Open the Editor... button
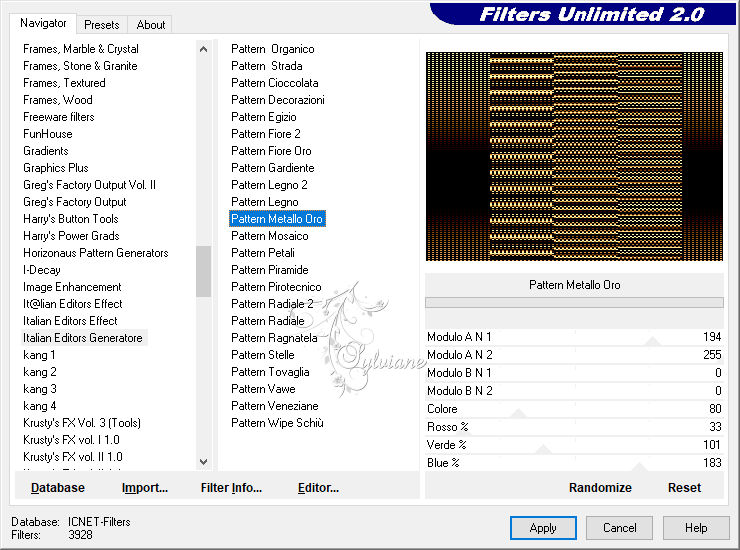 318,488
